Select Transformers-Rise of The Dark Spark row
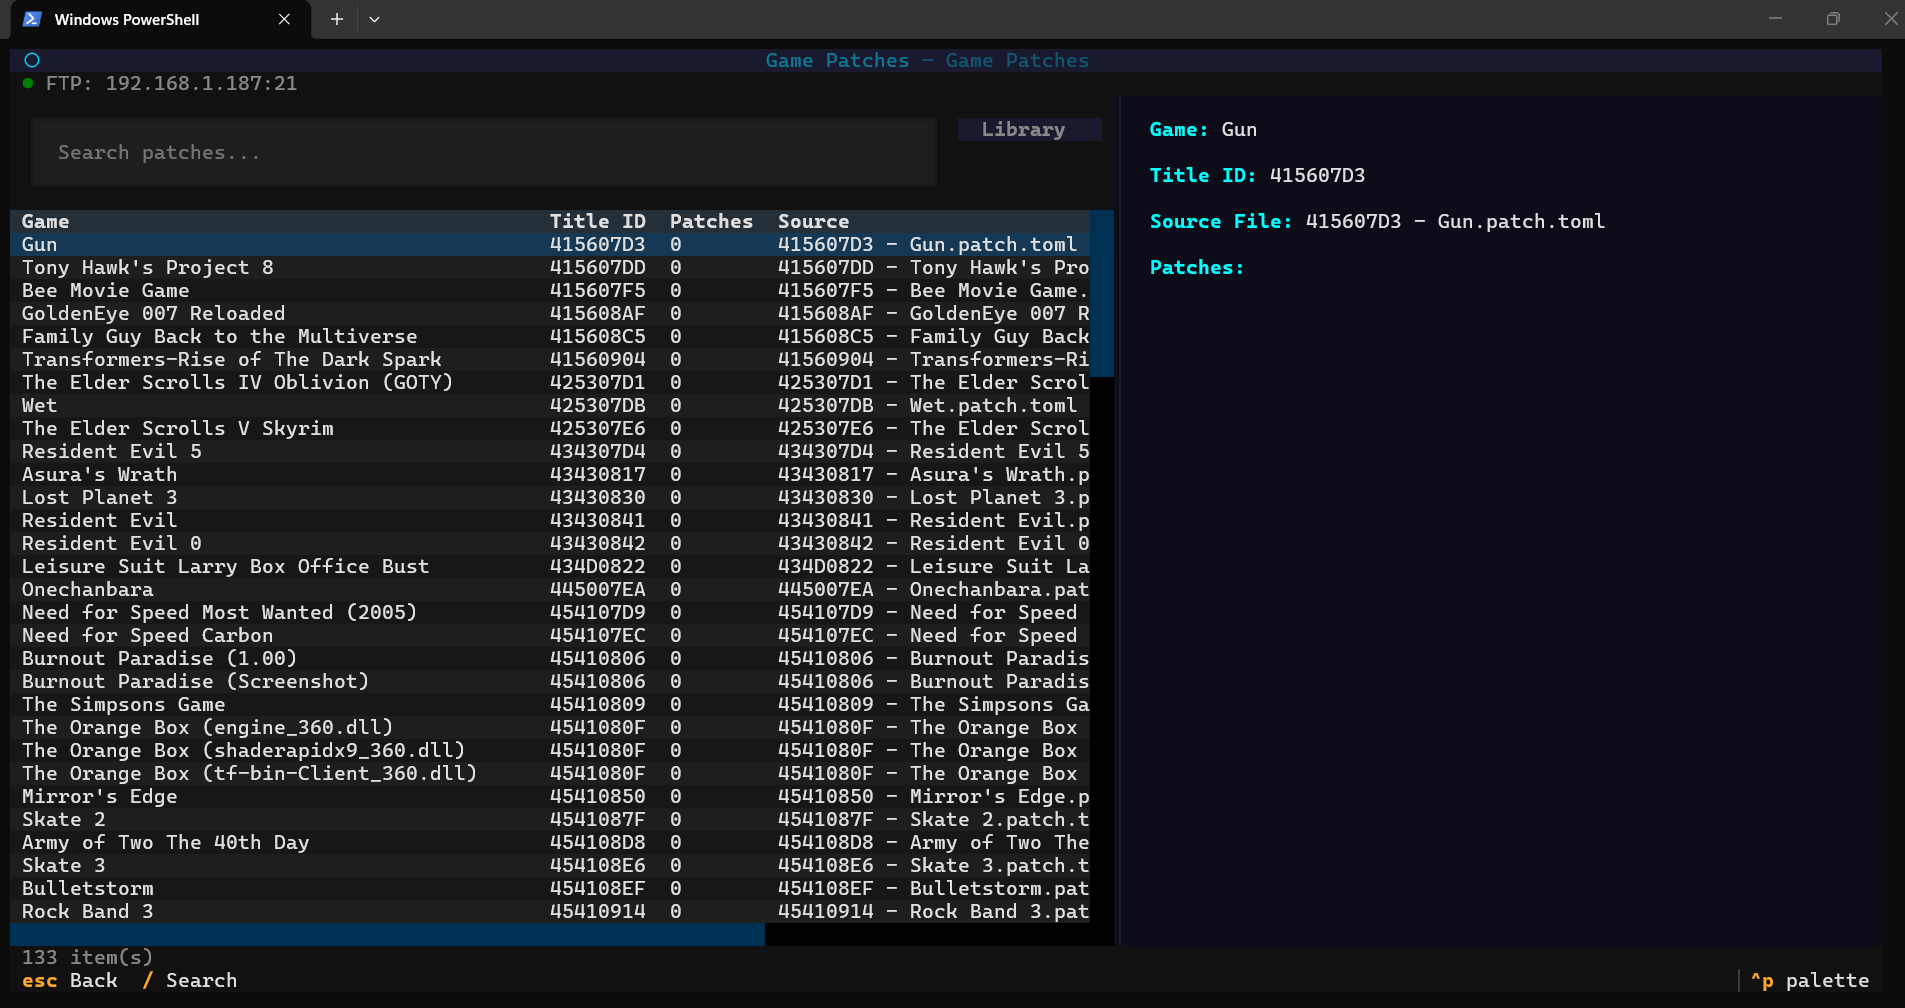This screenshot has height=1008, width=1905. 550,359
